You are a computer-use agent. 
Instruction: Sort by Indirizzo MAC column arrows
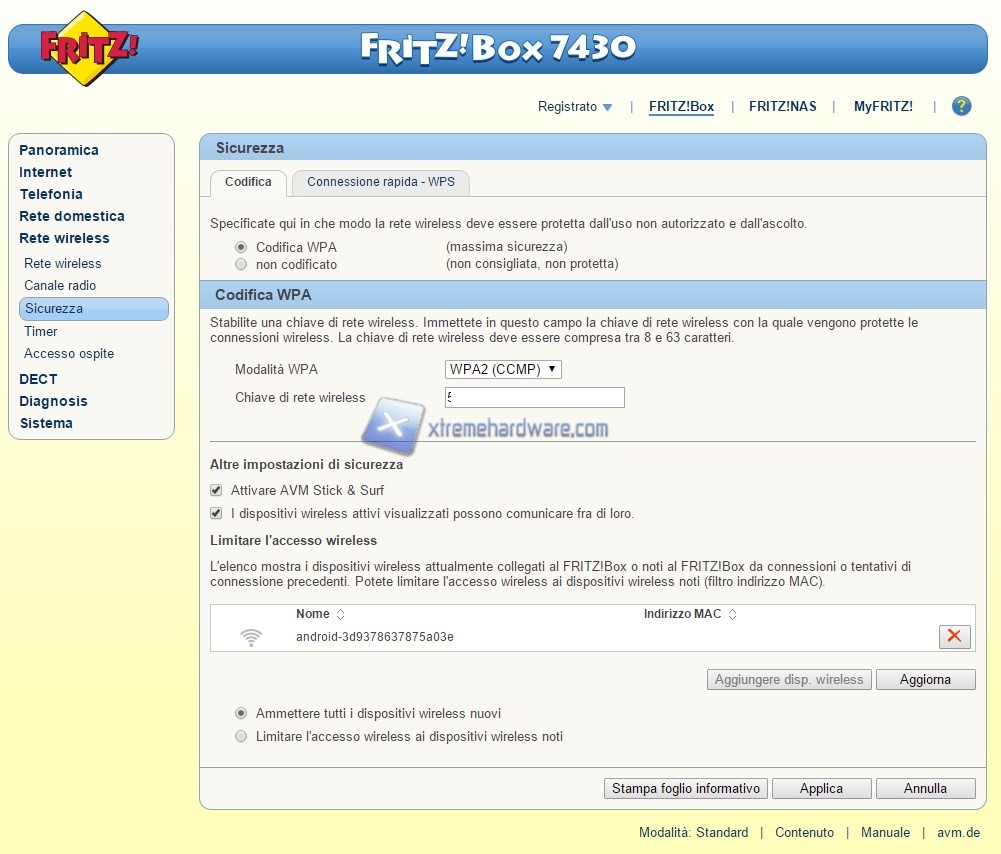click(732, 614)
